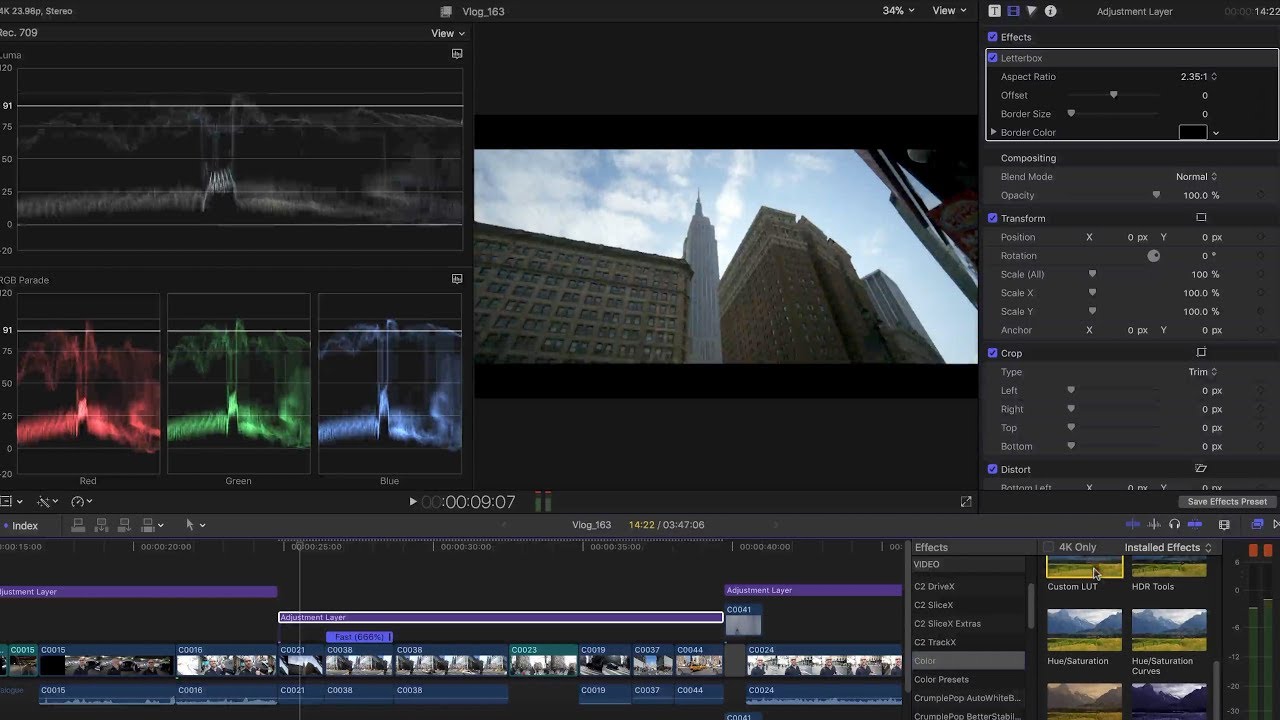Viewport: 1280px width, 720px height.
Task: Select the C0024 clip in timeline
Action: tap(825, 661)
